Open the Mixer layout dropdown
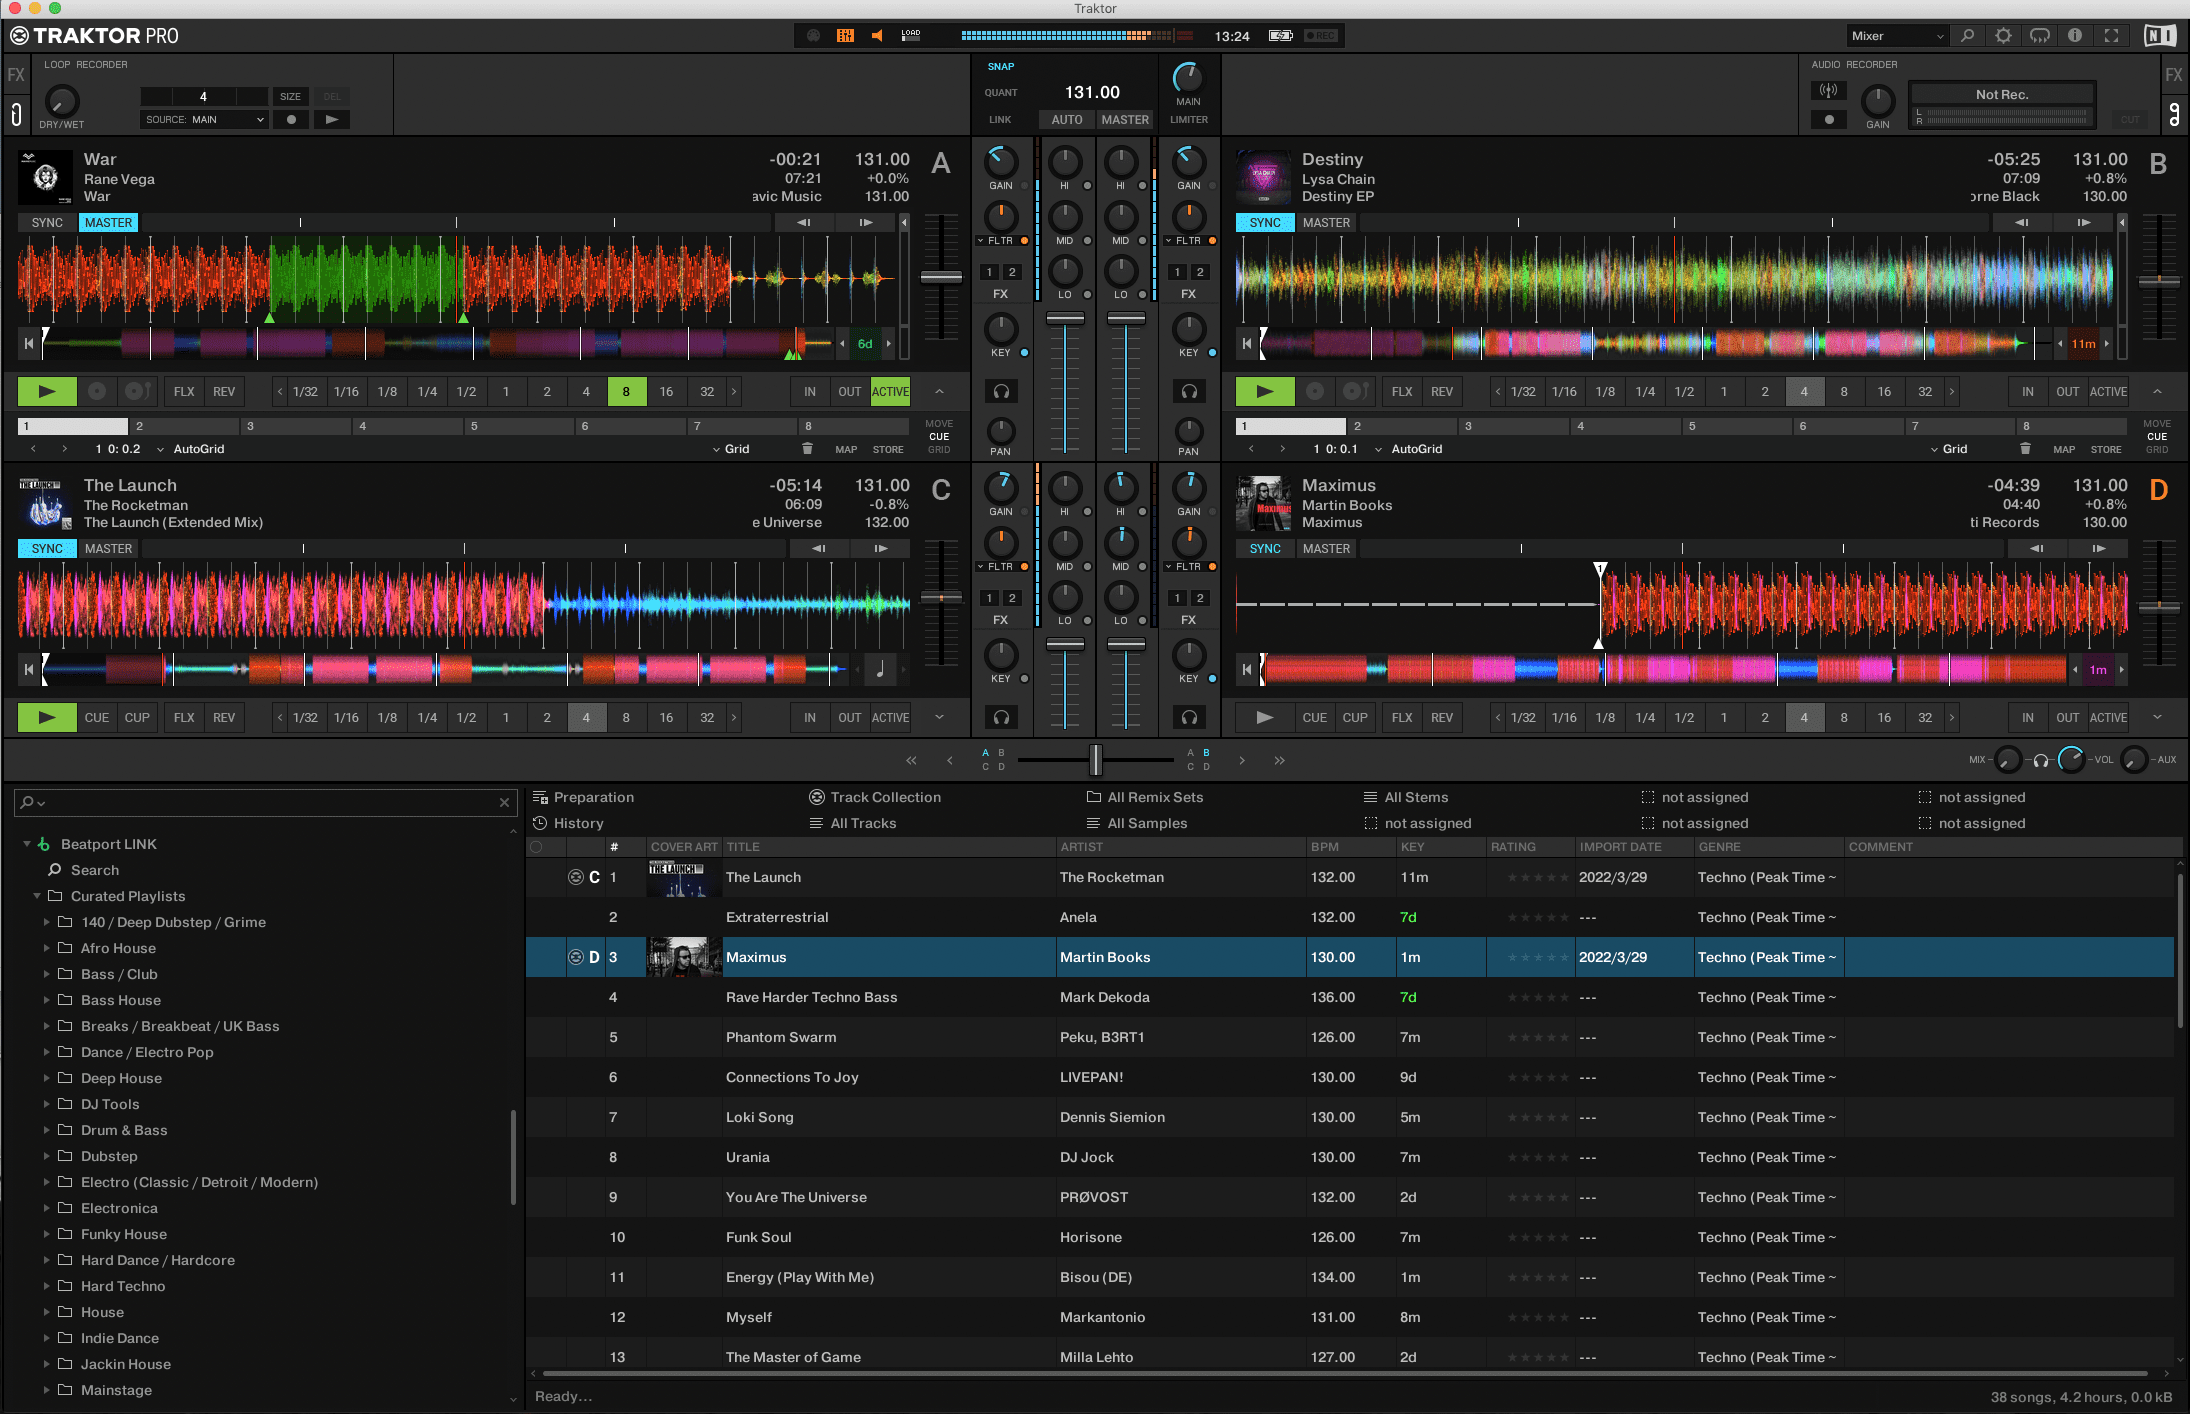This screenshot has height=1414, width=2190. coord(1895,35)
